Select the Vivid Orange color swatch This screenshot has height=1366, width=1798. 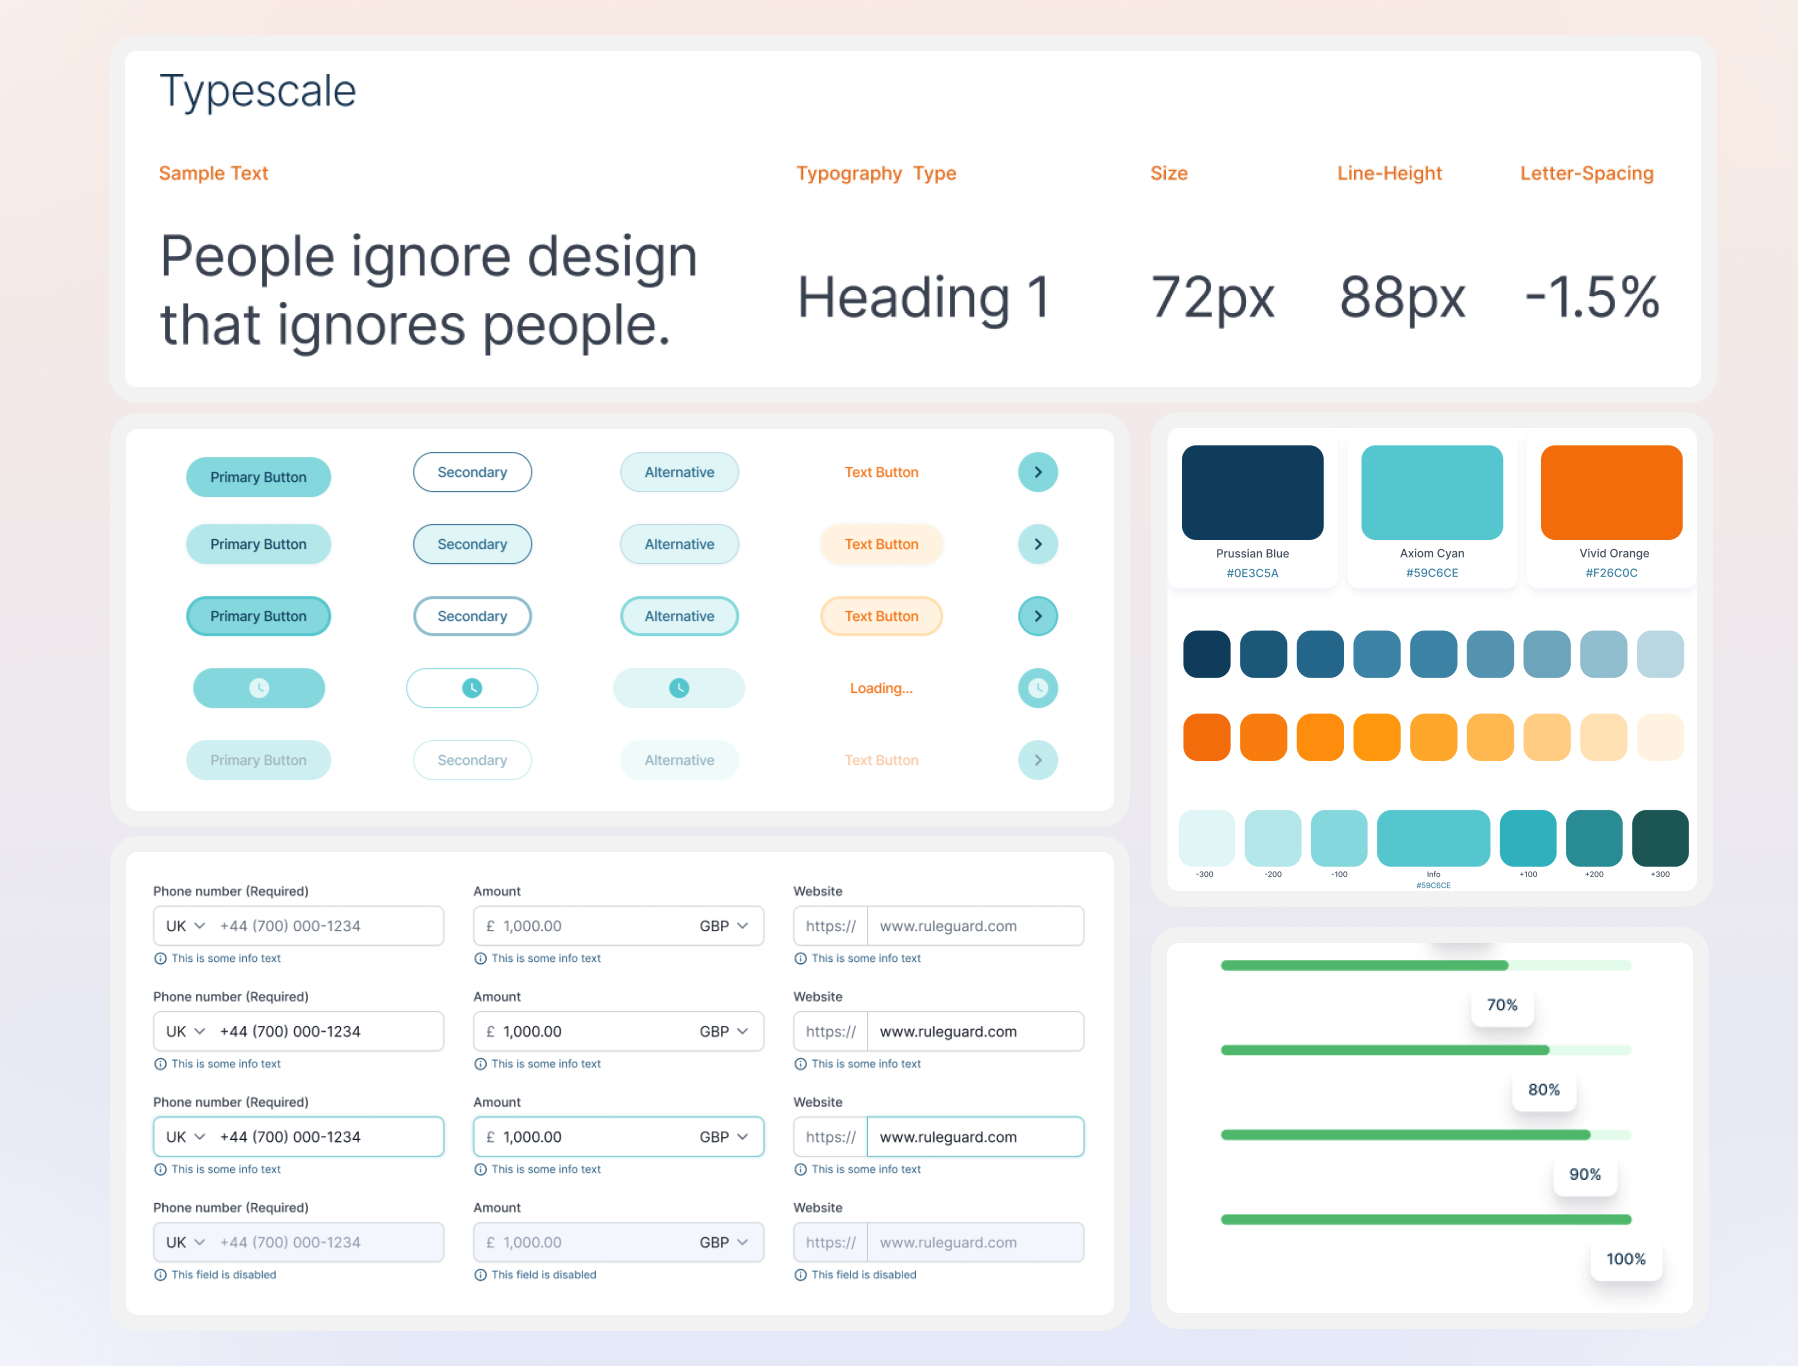coord(1612,492)
